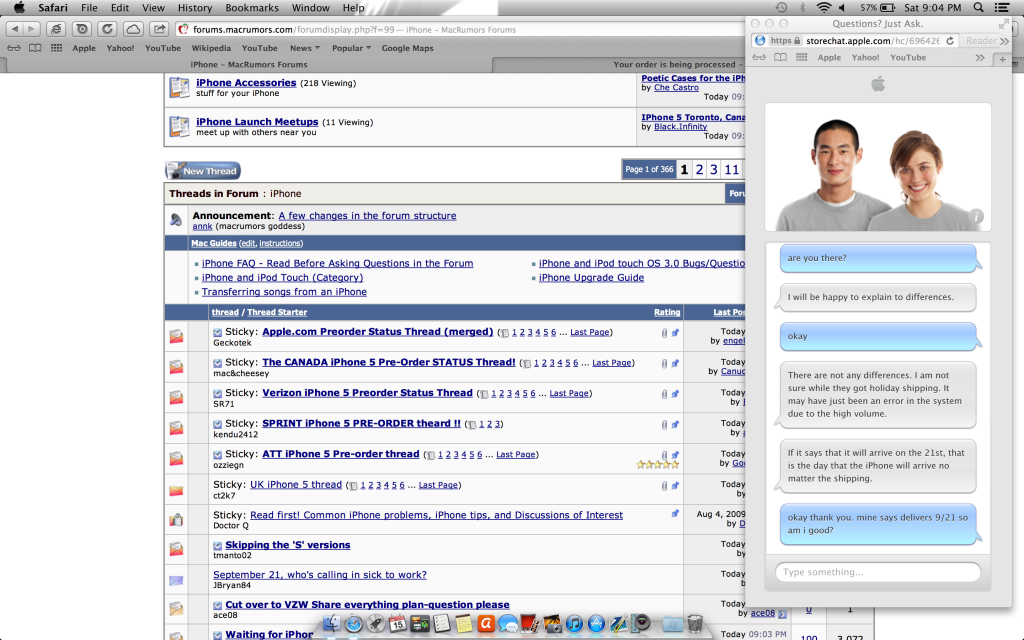This screenshot has width=1024, height=640.
Task: Open Spotlight search in the menu bar
Action: [978, 8]
